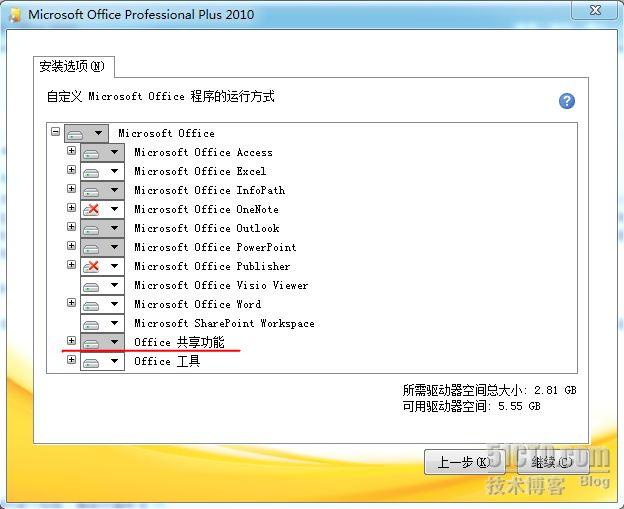The width and height of the screenshot is (624, 509).
Task: Open the Microsoft Office root install-state dropdown
Action: [86, 133]
